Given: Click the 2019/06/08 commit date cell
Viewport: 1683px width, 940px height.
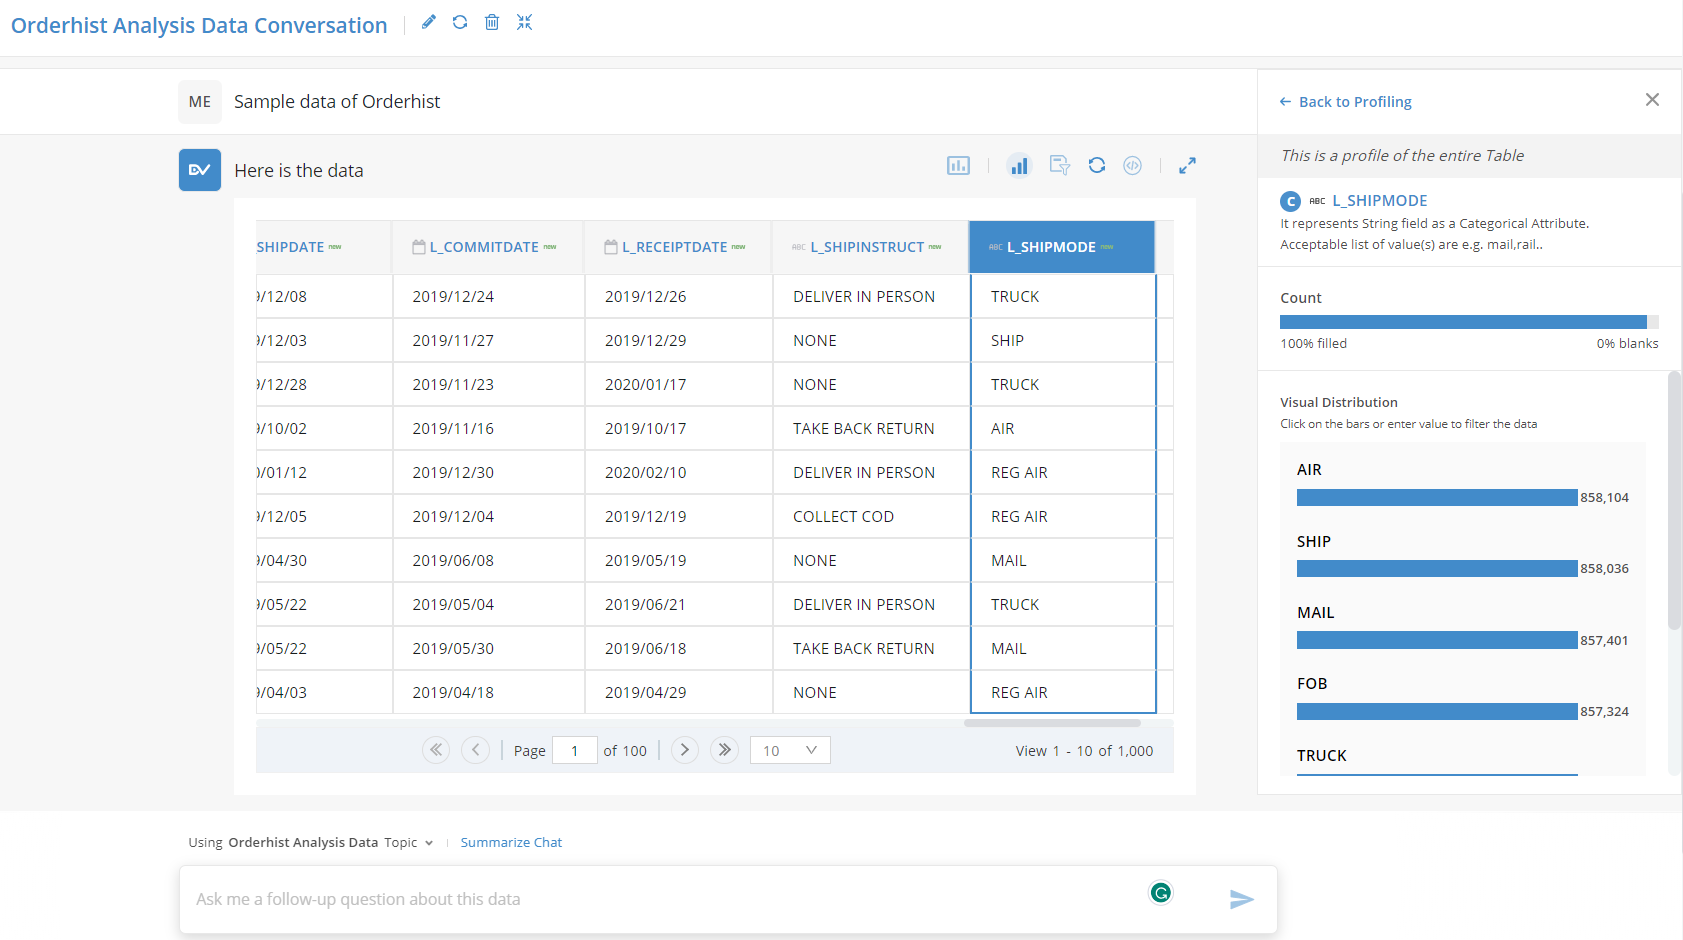Looking at the screenshot, I should (488, 561).
